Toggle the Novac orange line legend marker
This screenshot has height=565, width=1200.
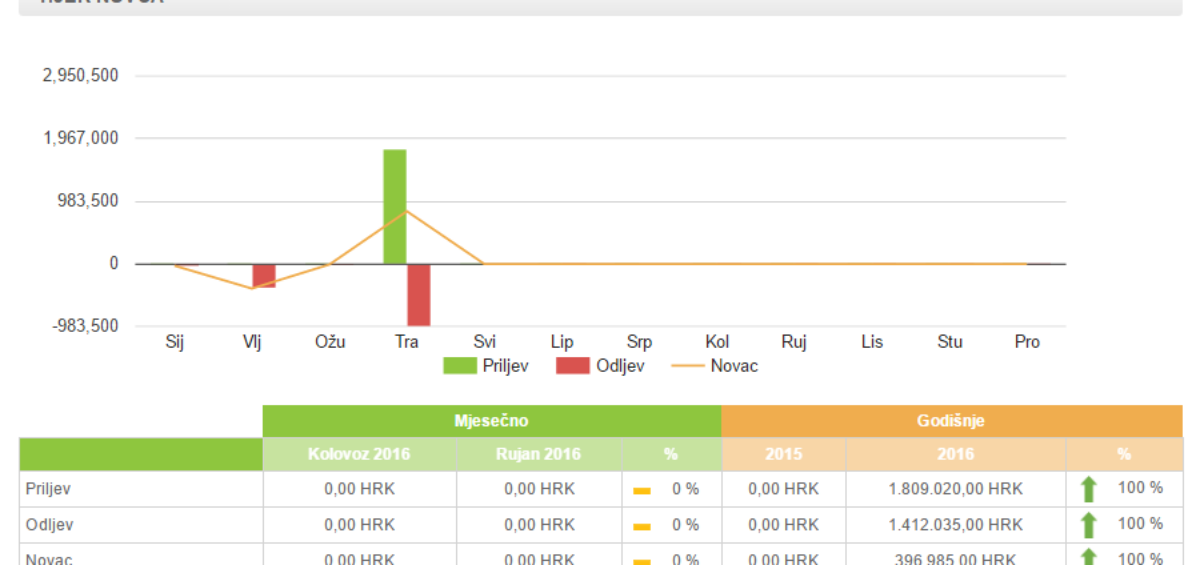(x=688, y=366)
